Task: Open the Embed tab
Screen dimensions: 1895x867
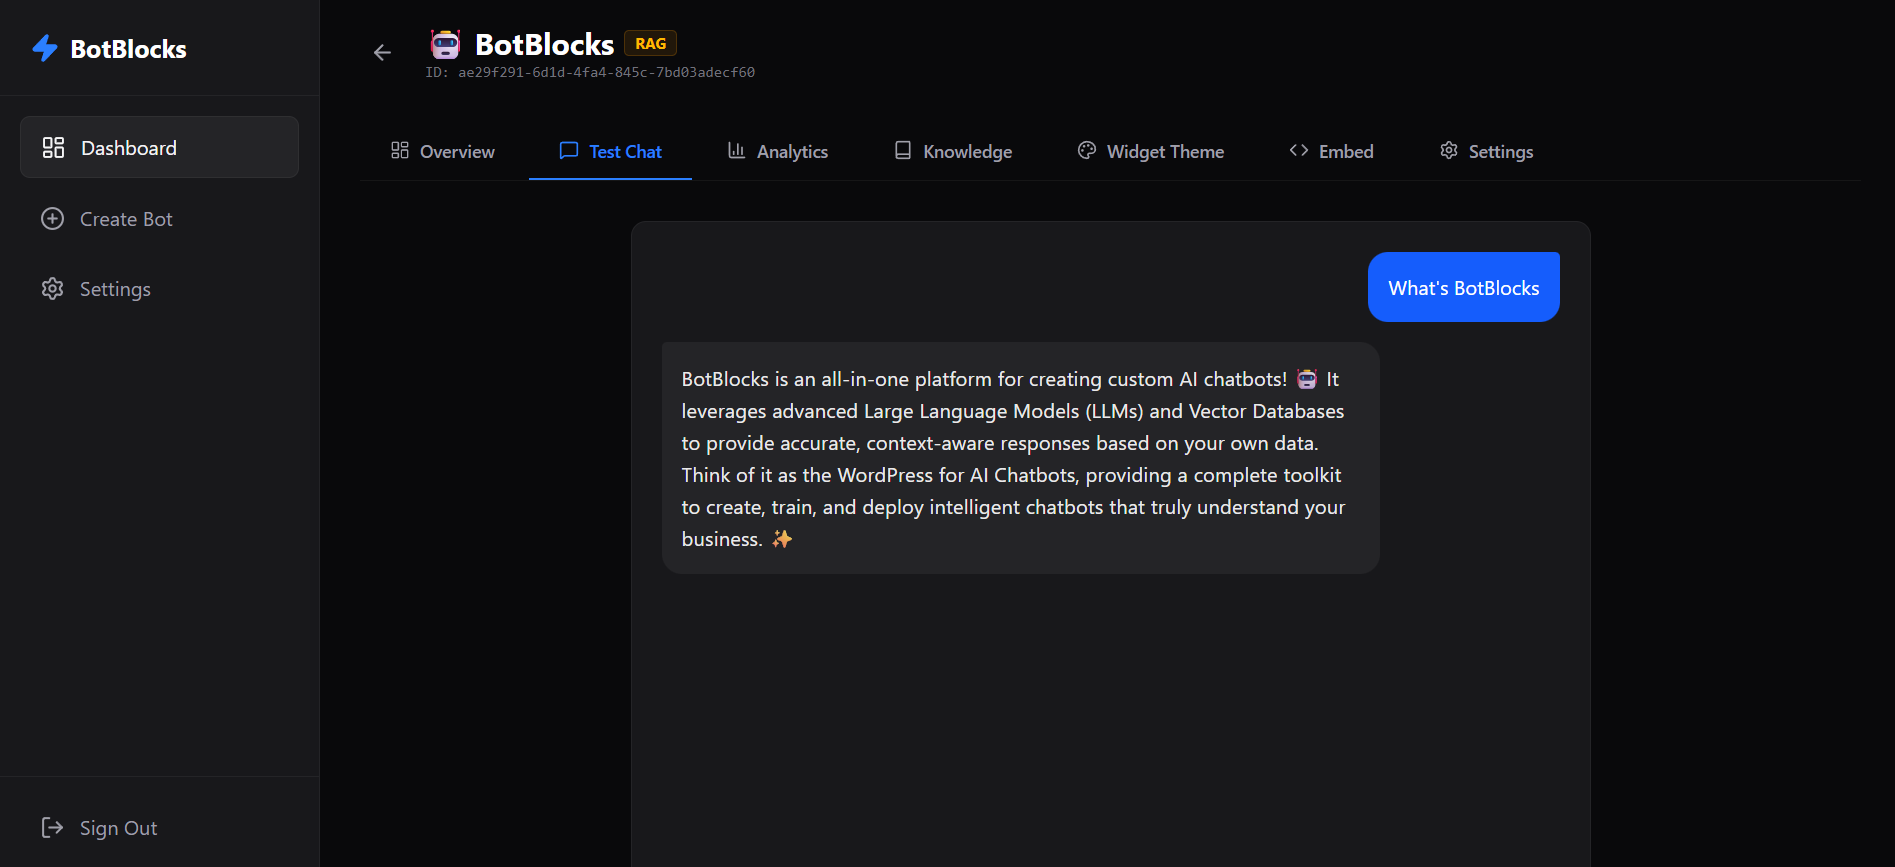Action: [x=1332, y=151]
